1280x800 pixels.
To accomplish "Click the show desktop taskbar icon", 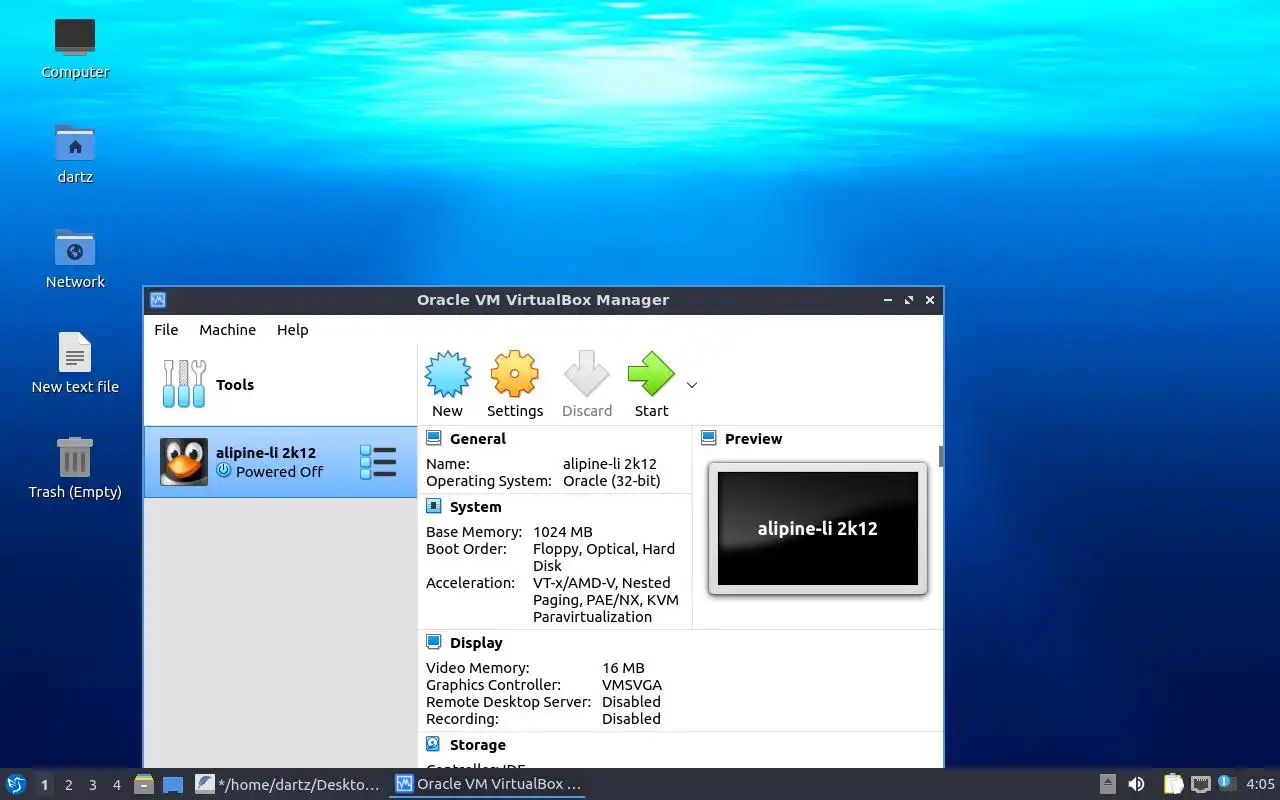I will click(173, 785).
